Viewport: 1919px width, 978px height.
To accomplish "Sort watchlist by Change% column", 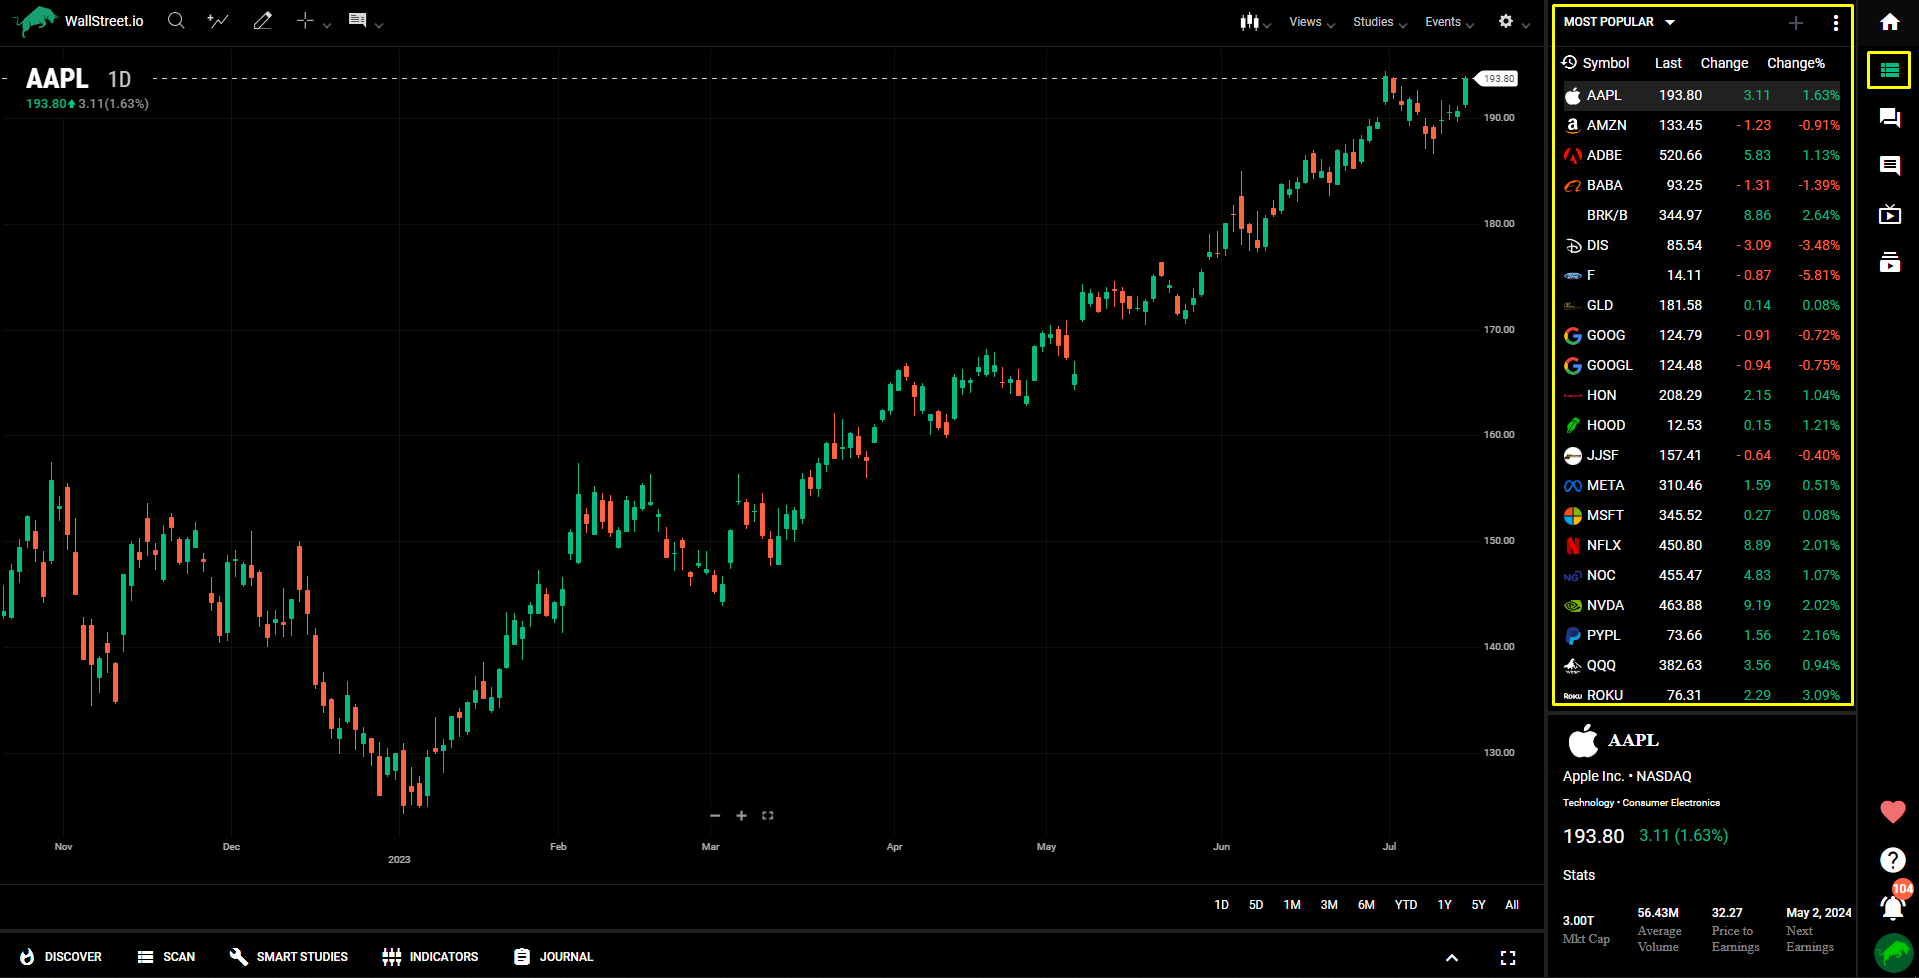I will [x=1796, y=63].
